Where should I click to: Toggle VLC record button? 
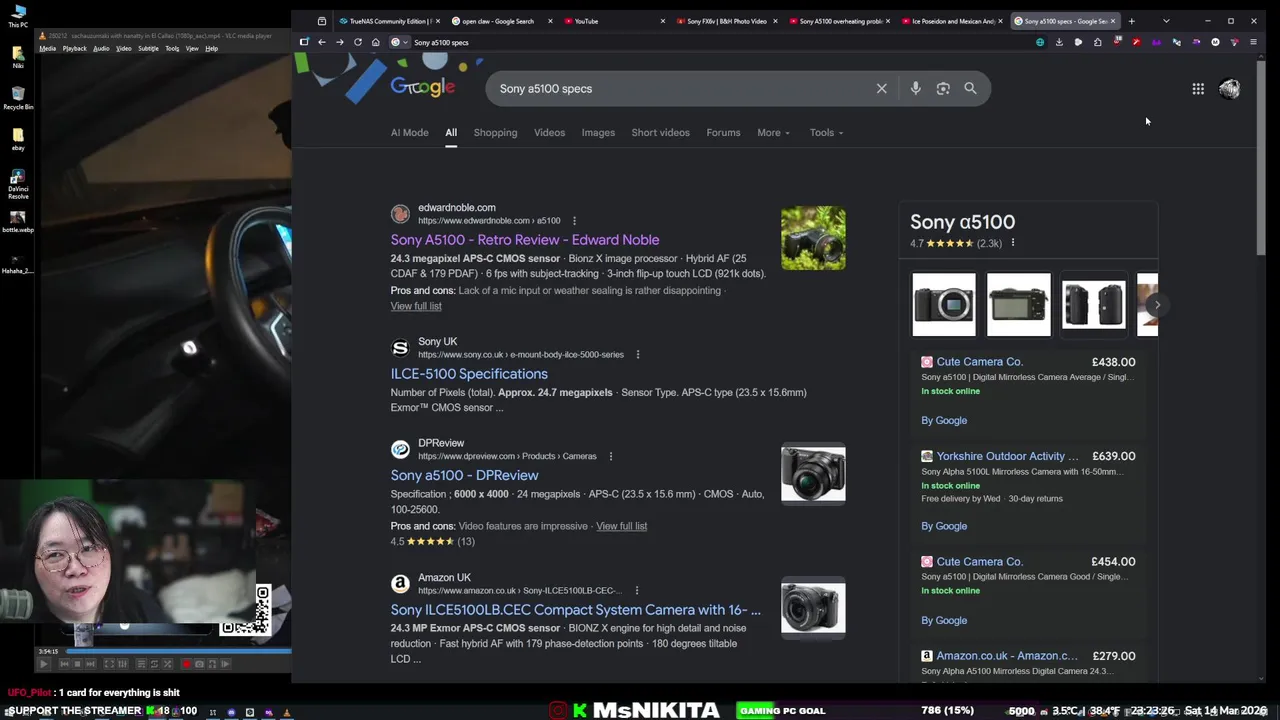point(186,664)
